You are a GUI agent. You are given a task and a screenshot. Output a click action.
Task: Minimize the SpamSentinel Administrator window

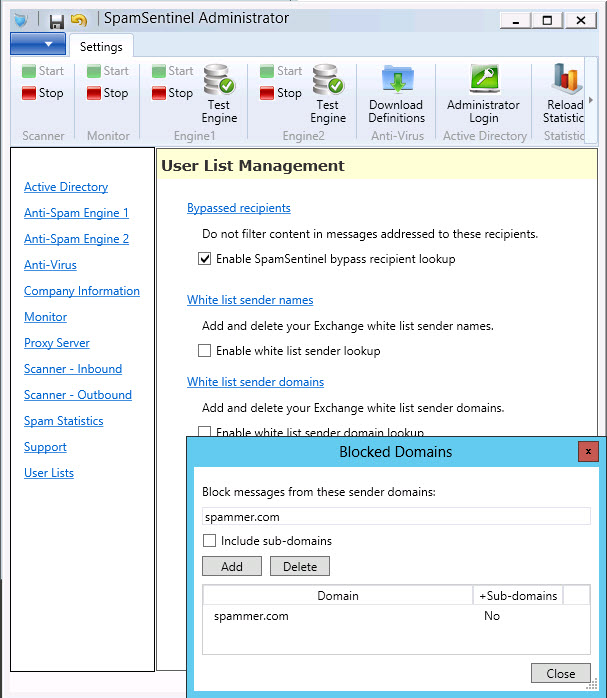point(516,20)
